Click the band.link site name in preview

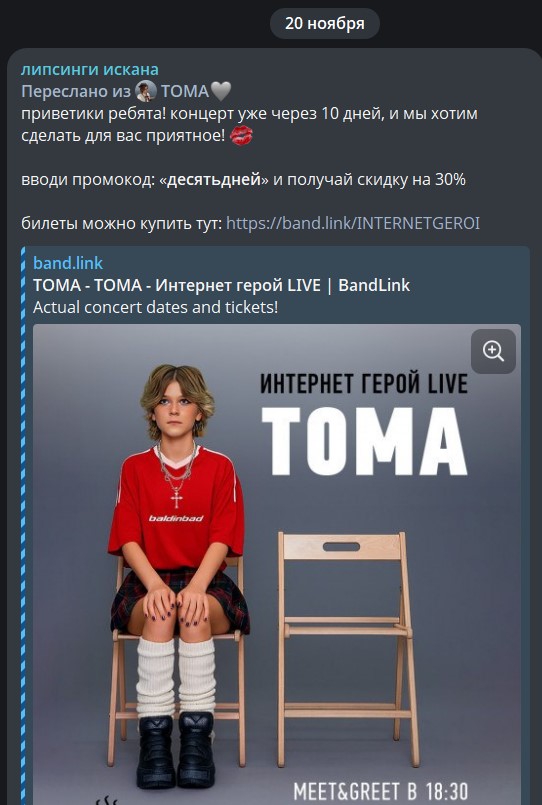tap(68, 263)
